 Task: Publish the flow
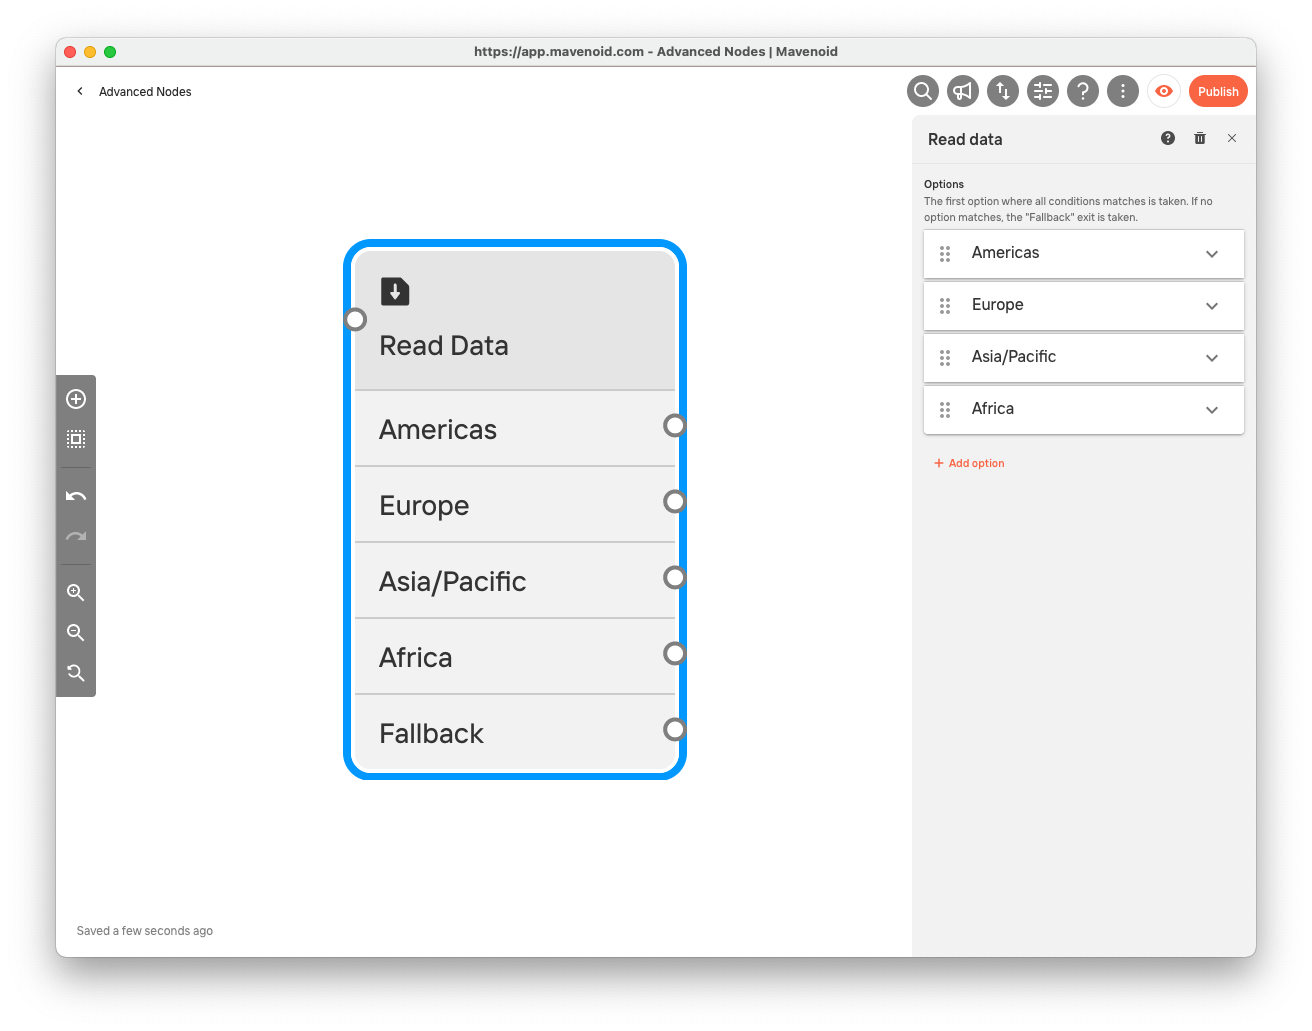1218,91
